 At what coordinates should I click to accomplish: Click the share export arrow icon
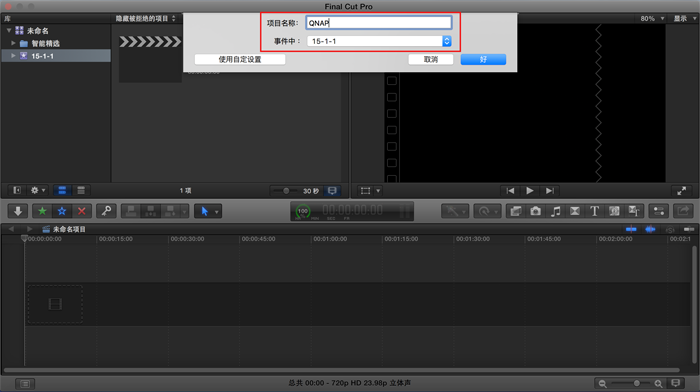coord(683,211)
